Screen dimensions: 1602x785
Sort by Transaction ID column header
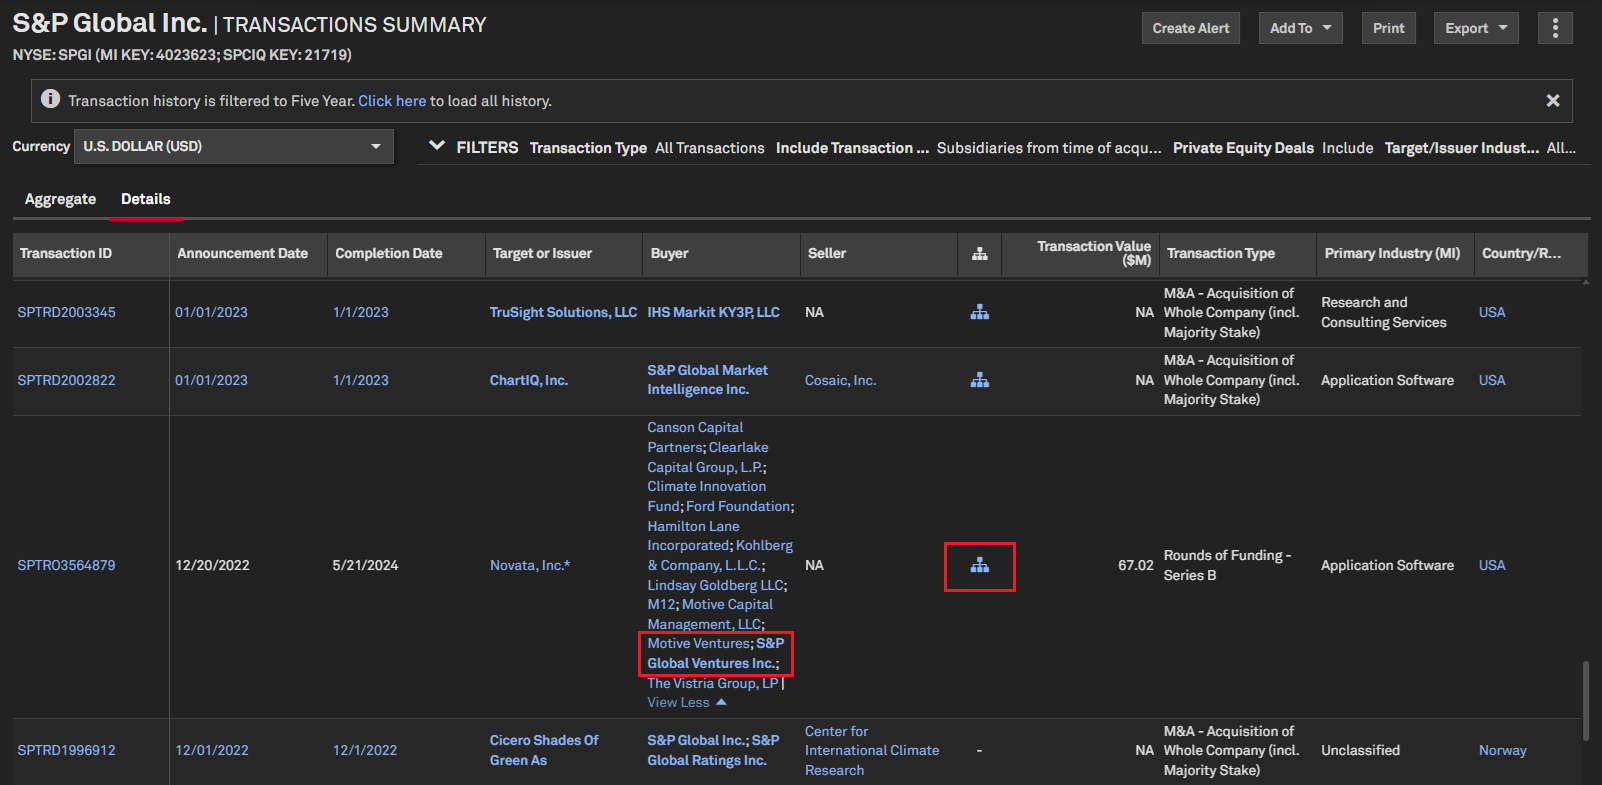[66, 253]
